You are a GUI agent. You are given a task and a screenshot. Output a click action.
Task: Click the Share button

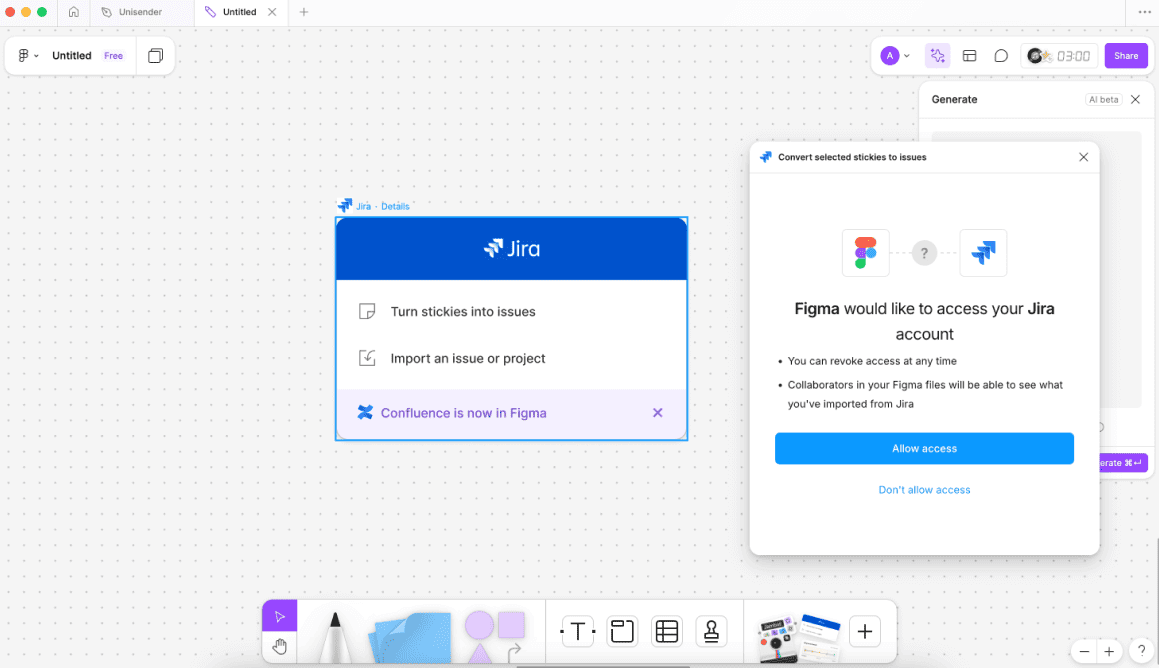[x=1126, y=55]
